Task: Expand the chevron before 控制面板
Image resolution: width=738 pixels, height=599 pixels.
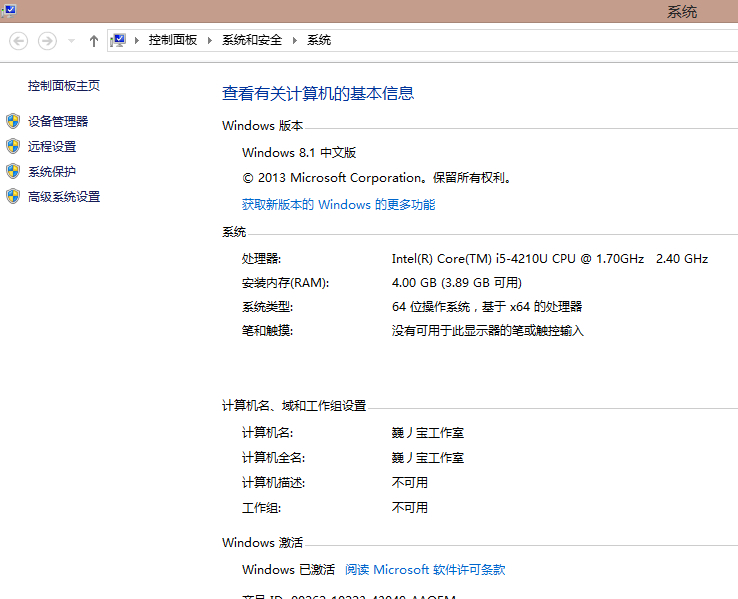Action: [x=136, y=40]
